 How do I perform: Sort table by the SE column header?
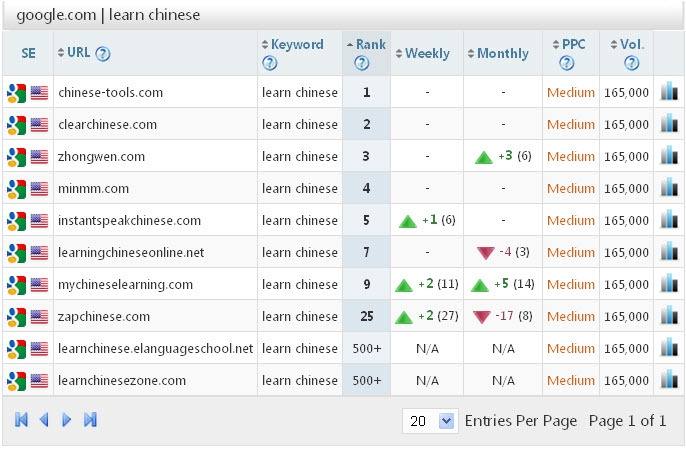(28, 54)
